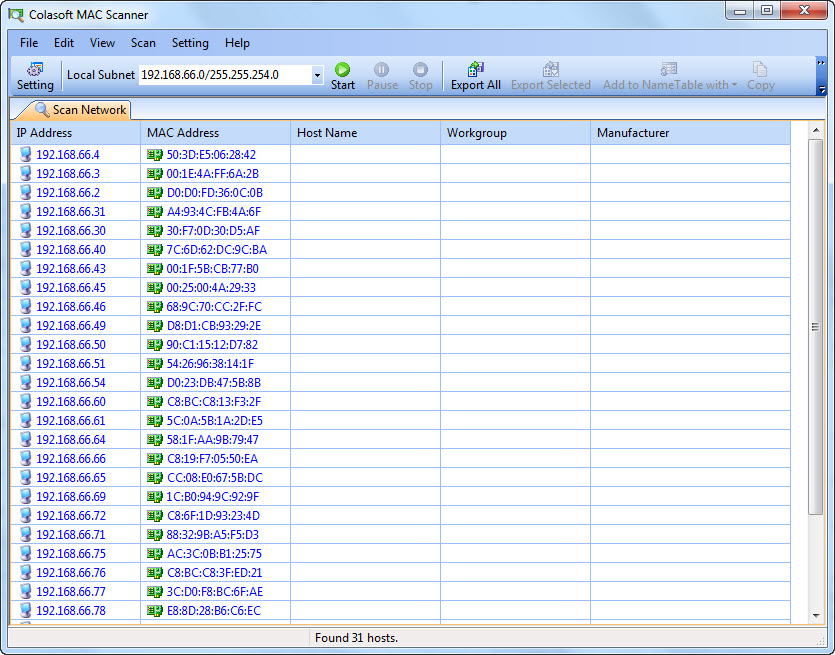
Task: Expand the Add to NameTable with dropdown
Action: 734,85
